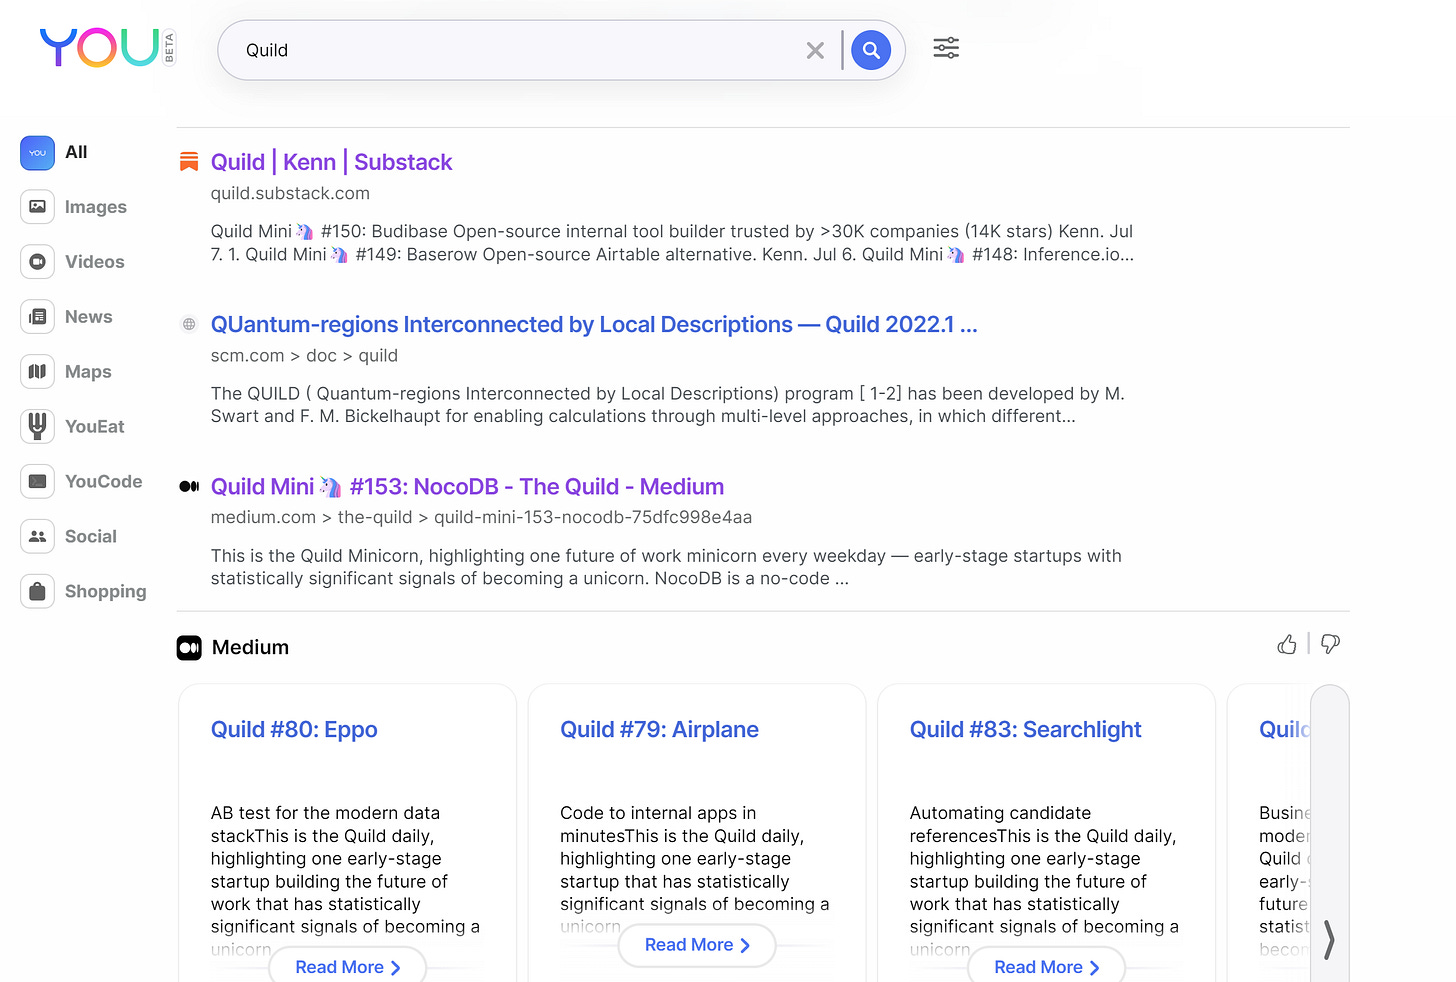Switch to the Shopping label
1456x982 pixels.
[106, 592]
